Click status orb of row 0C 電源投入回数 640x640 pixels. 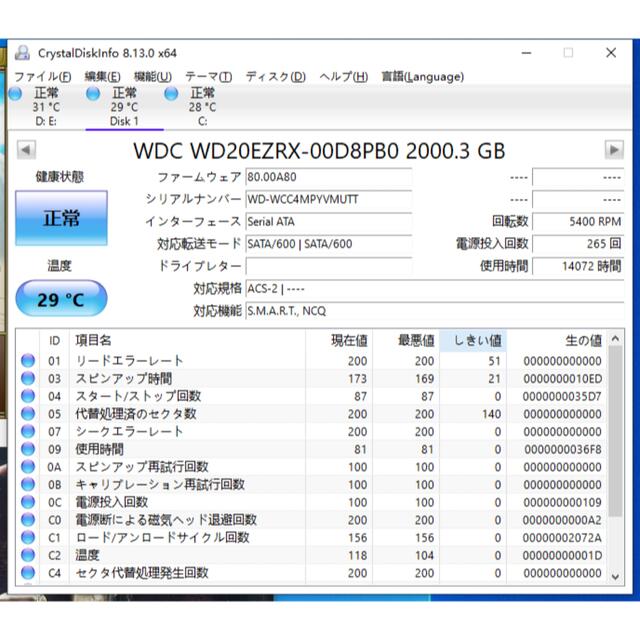(x=28, y=502)
